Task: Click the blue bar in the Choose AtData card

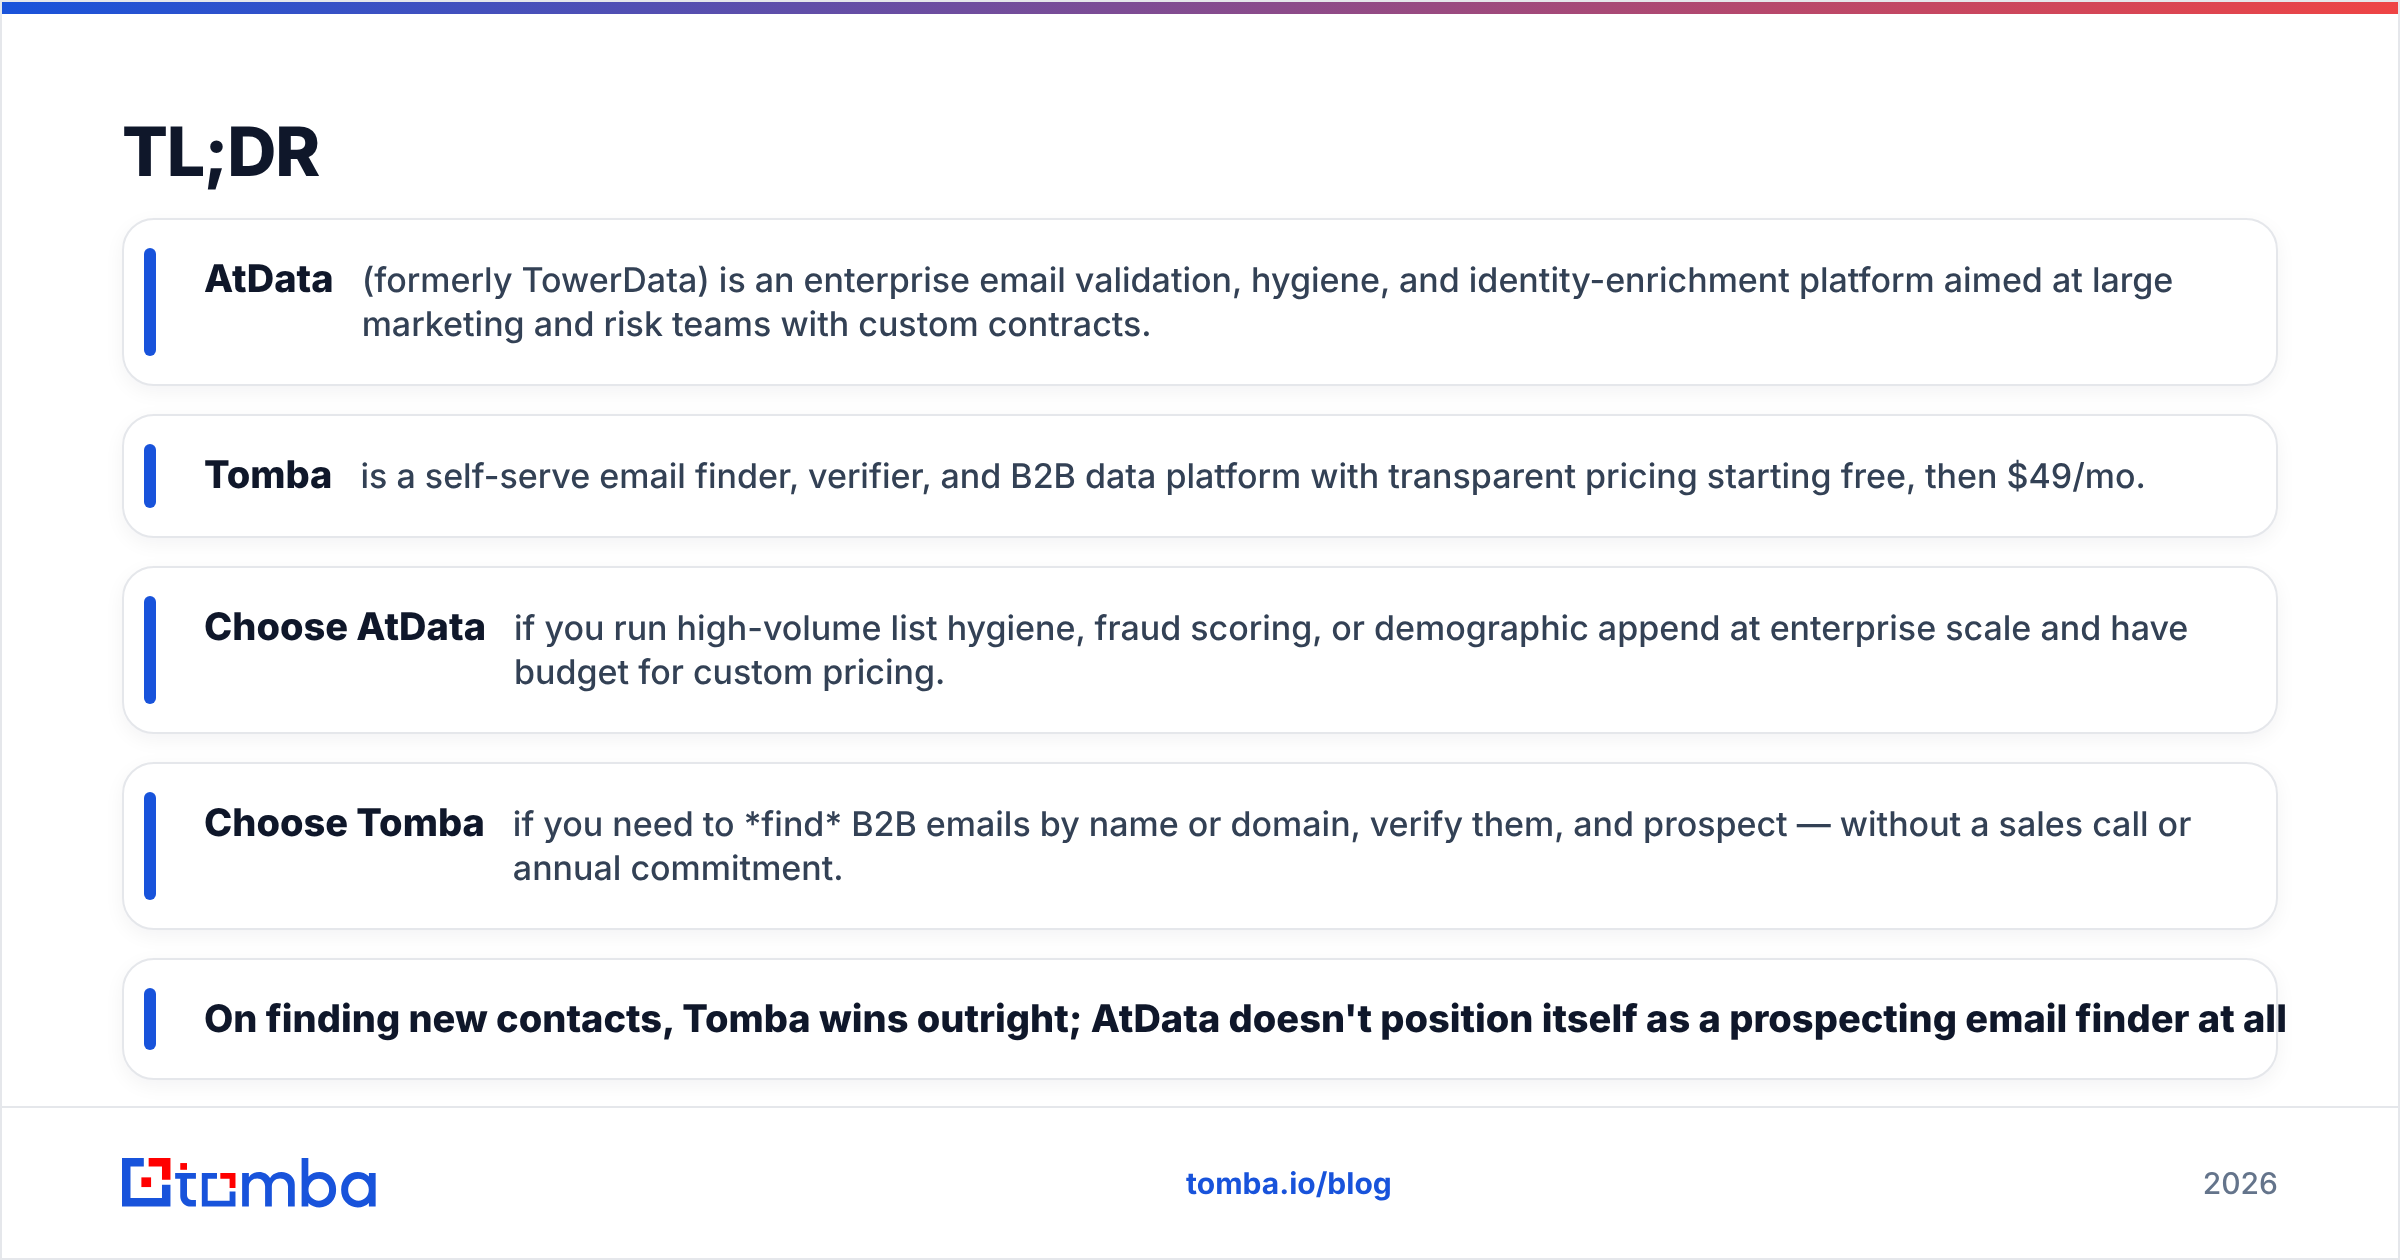Action: coord(150,650)
